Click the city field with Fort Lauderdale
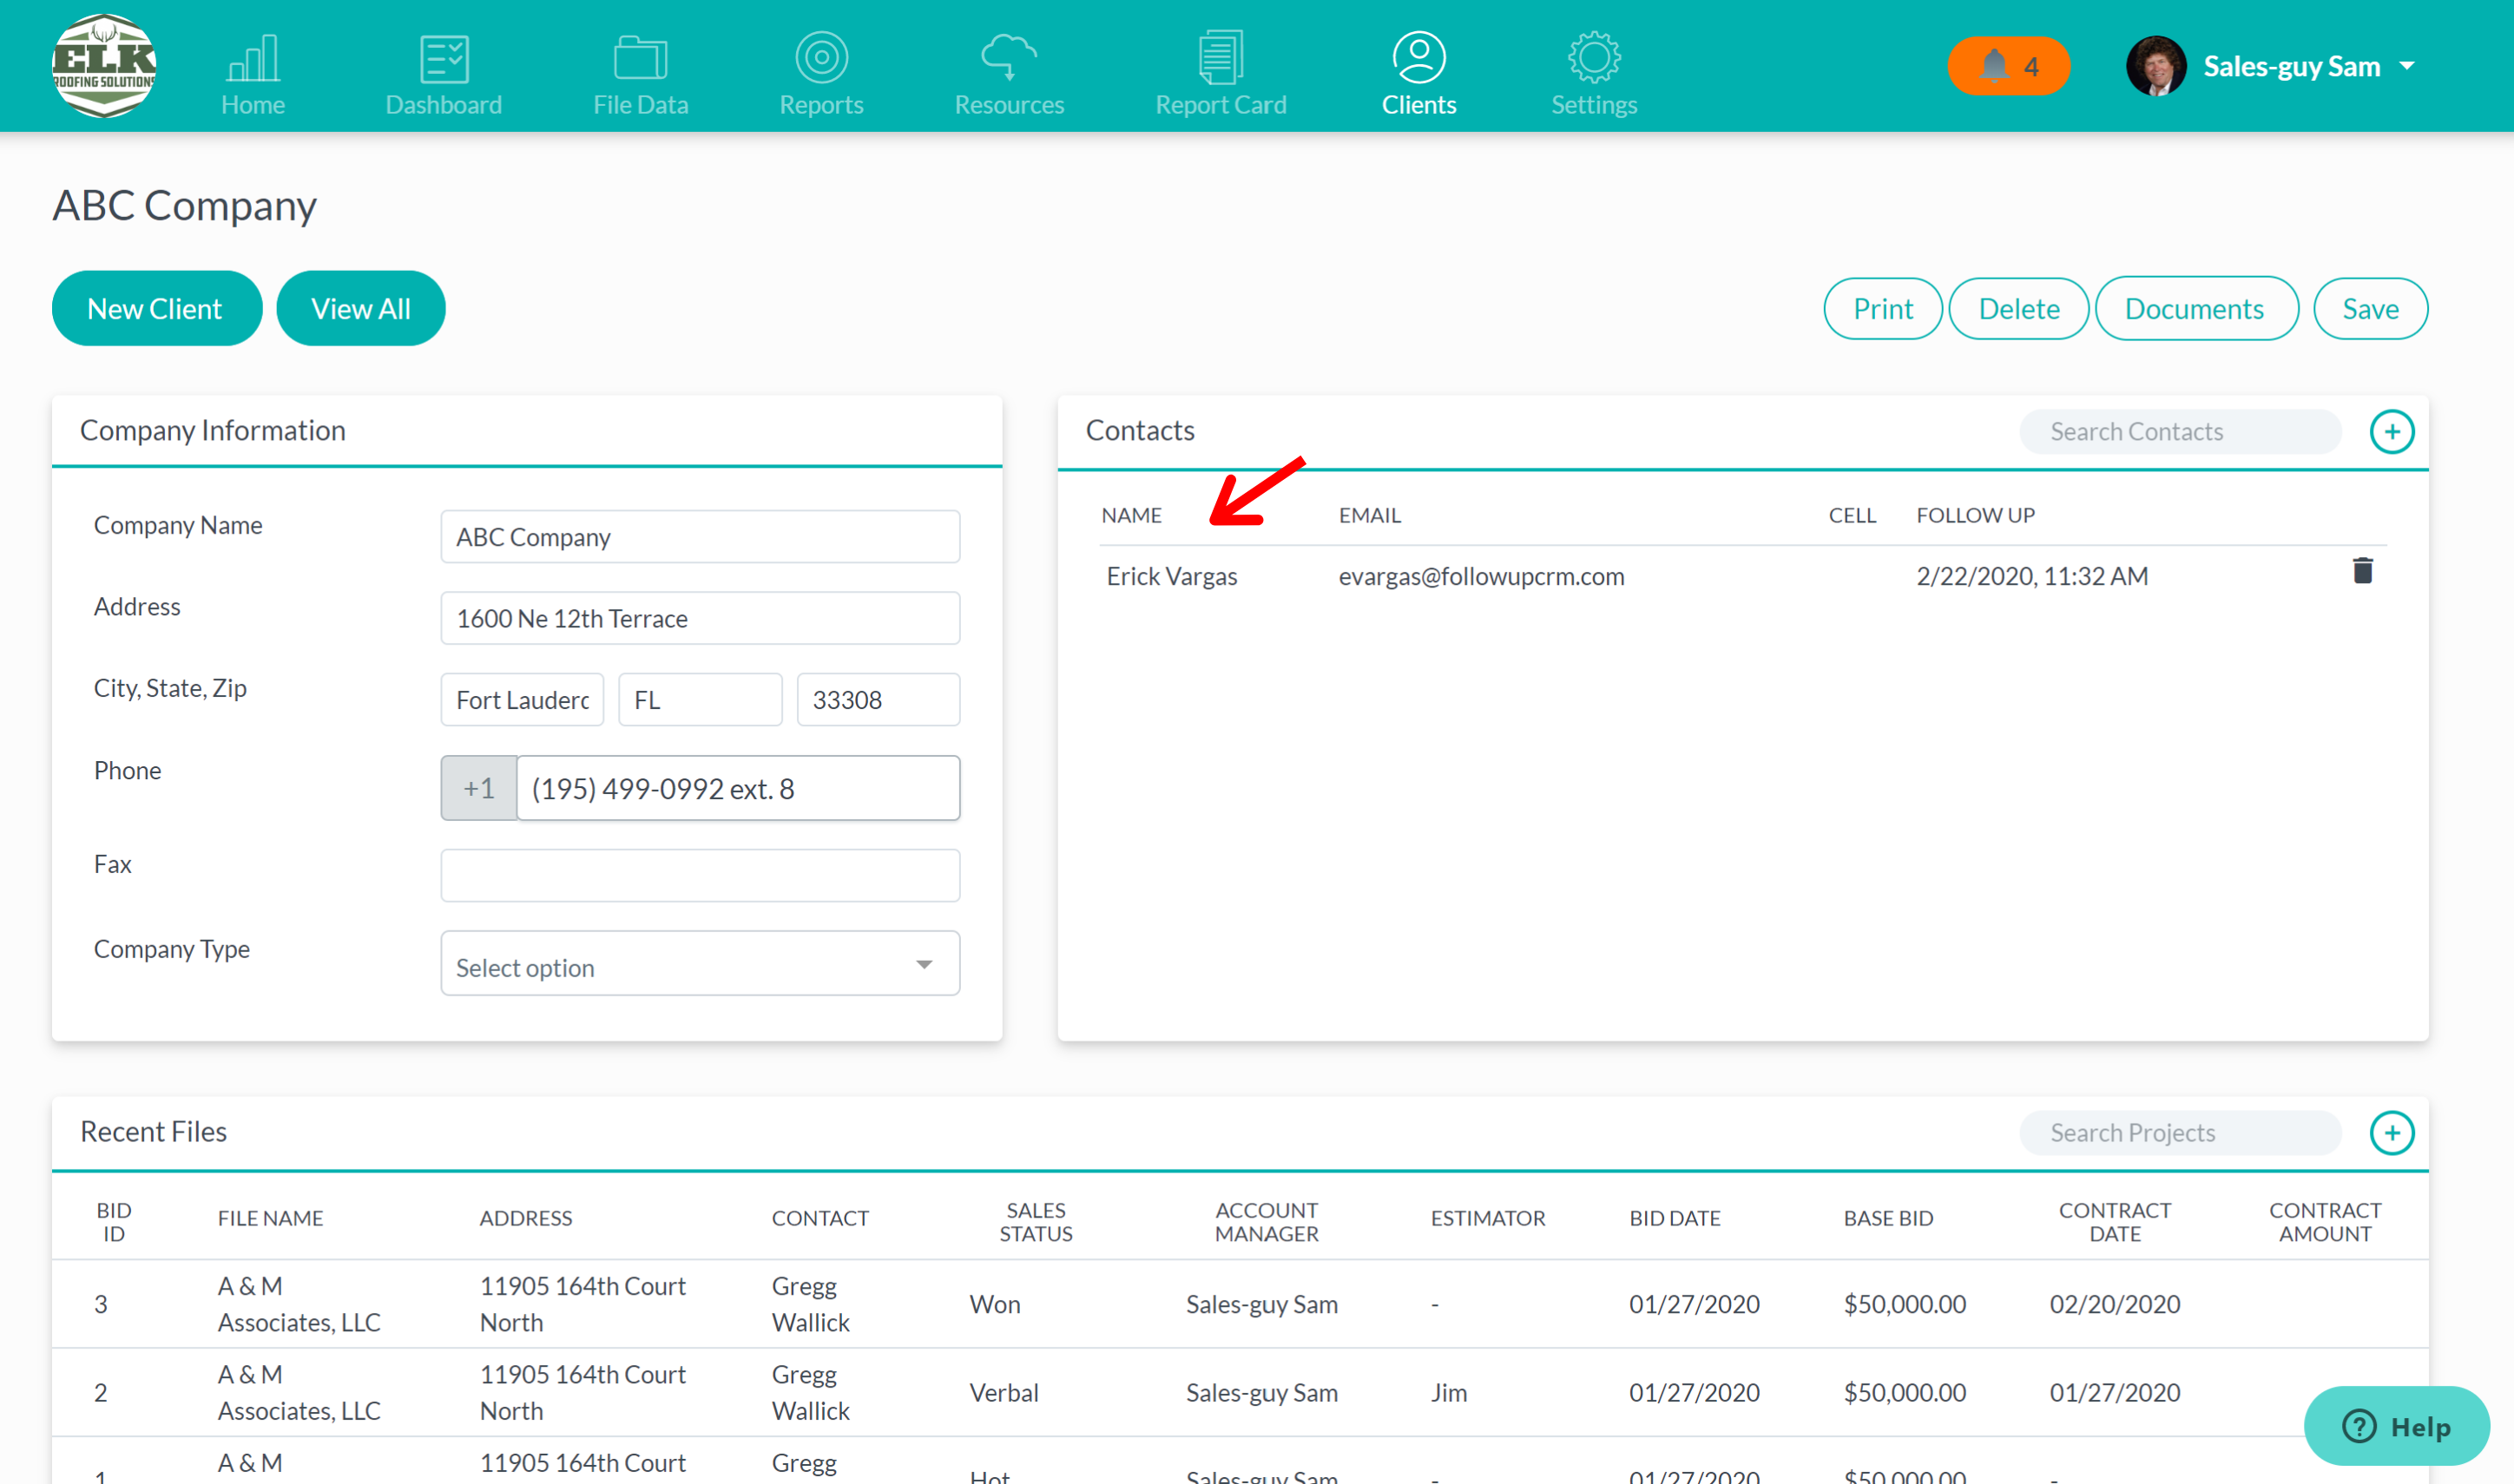Screen dimensions: 2514x1484 click(x=522, y=700)
